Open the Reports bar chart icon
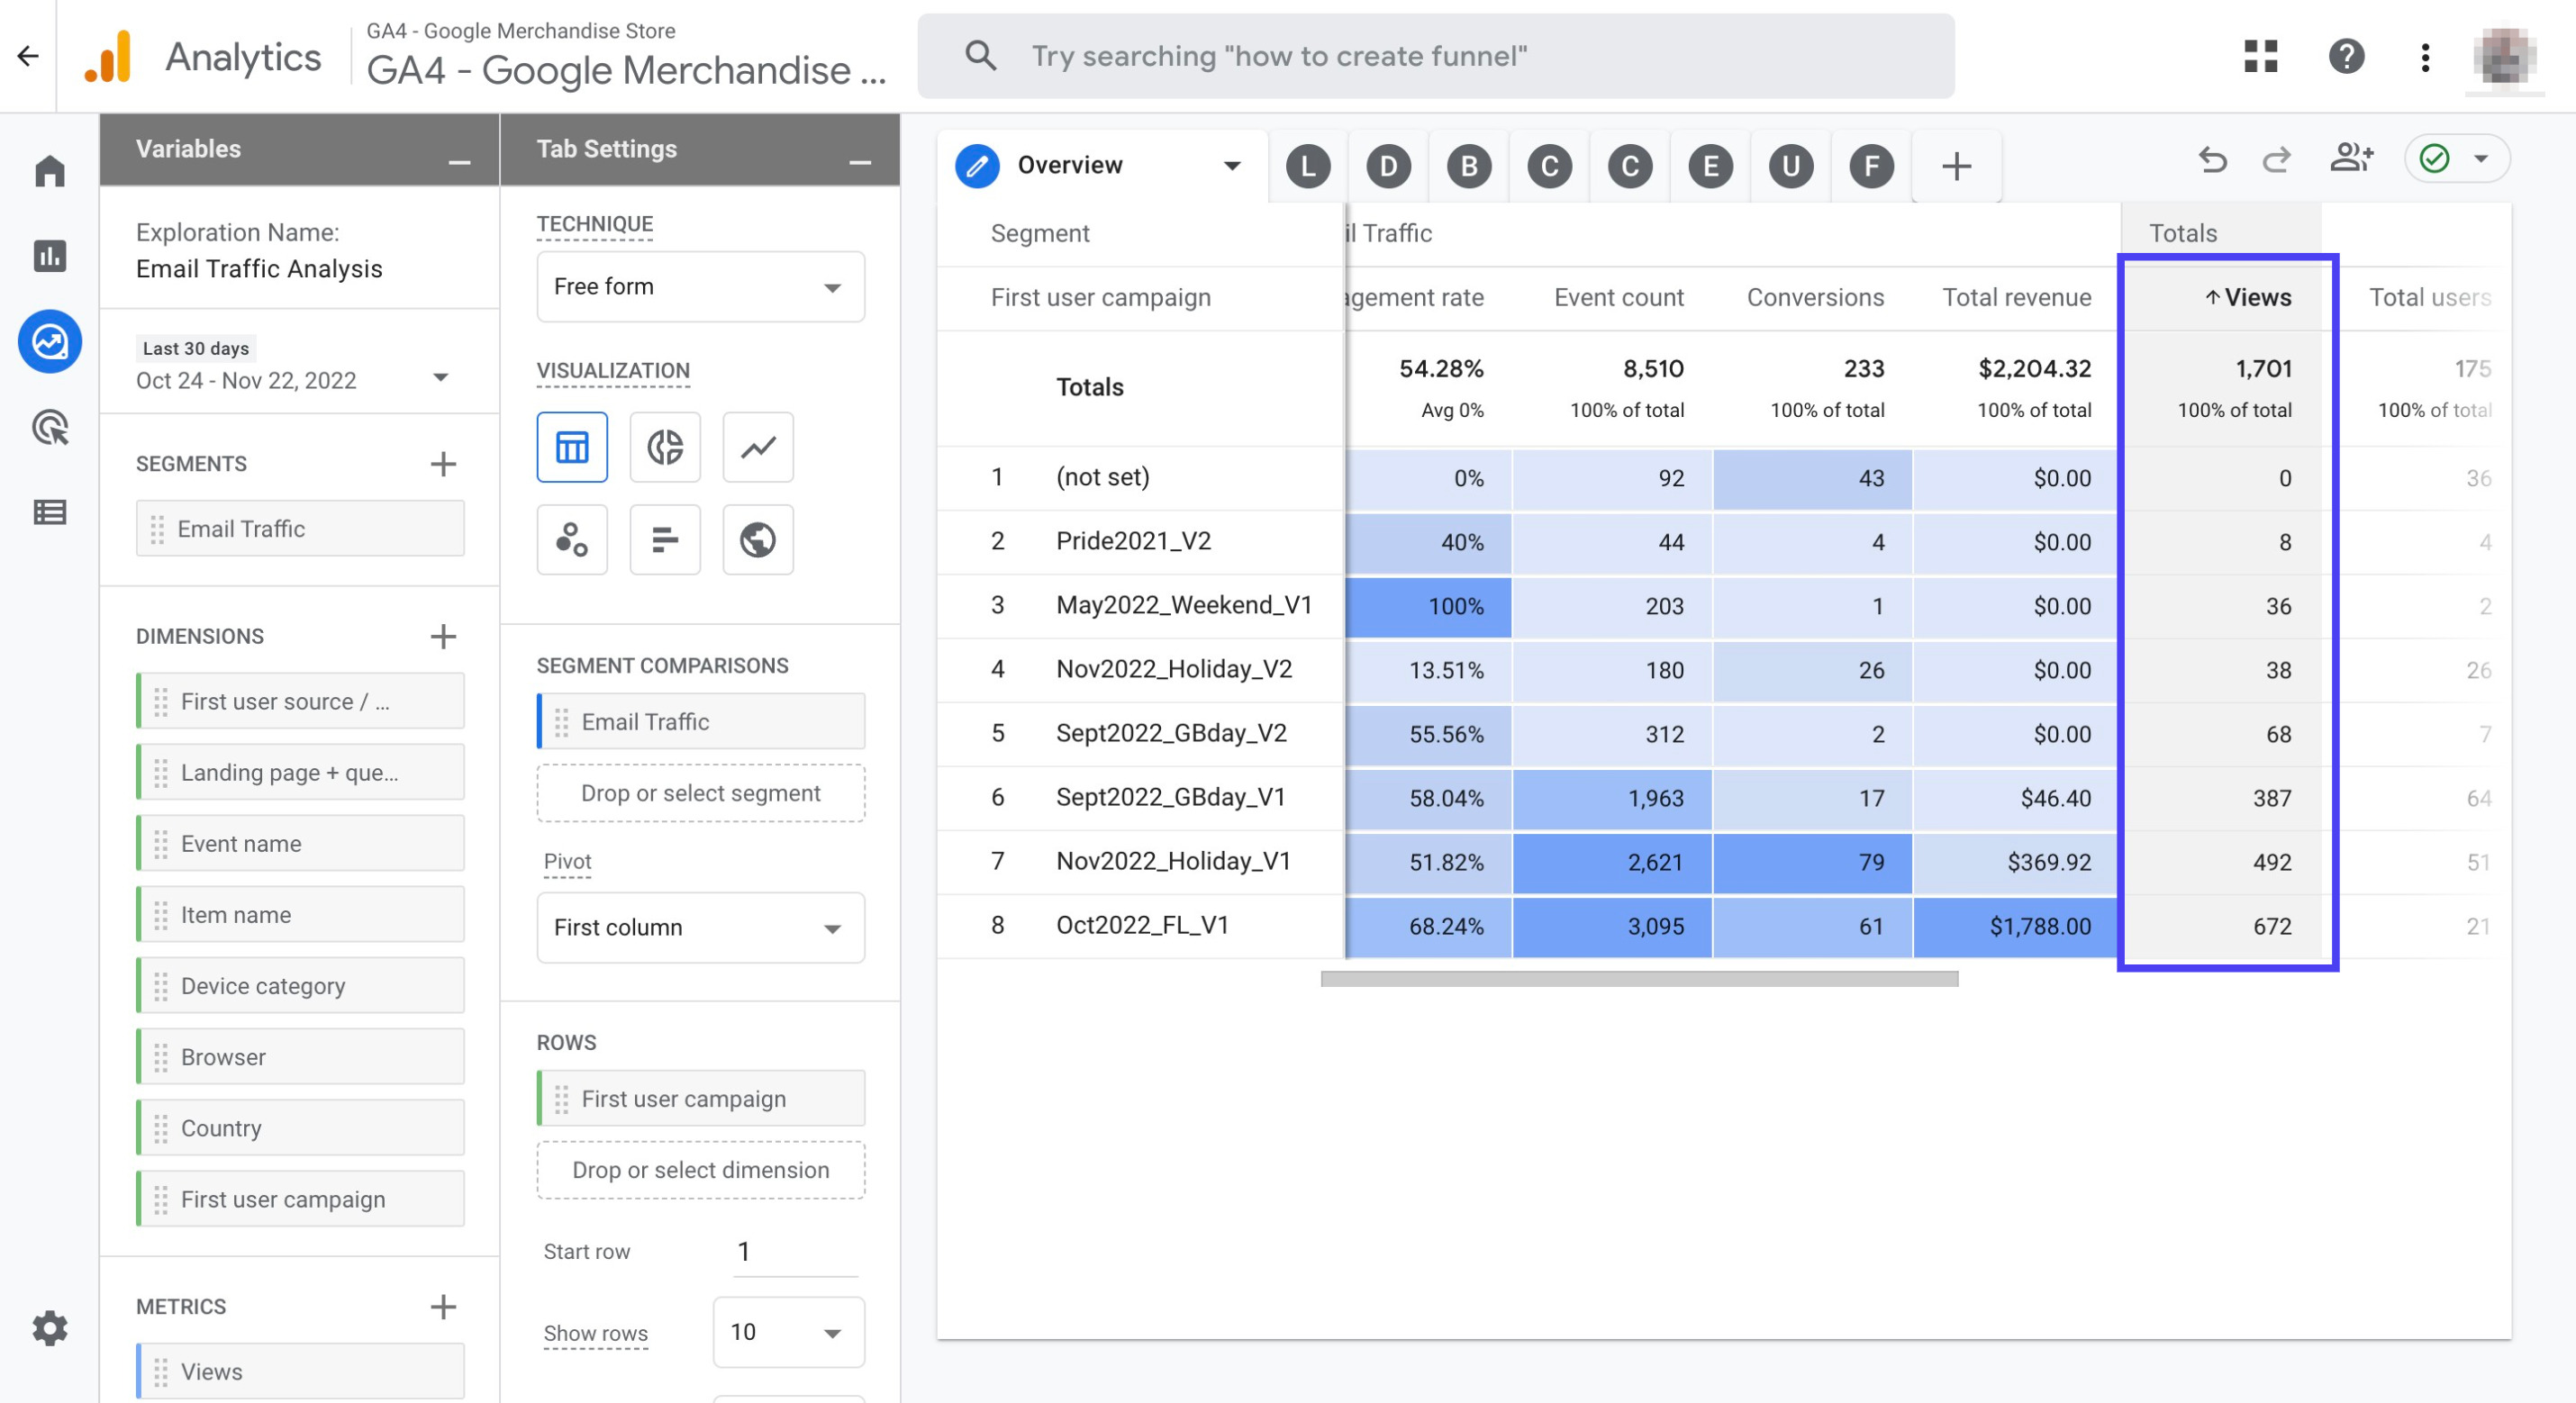2576x1403 pixels. [x=50, y=256]
